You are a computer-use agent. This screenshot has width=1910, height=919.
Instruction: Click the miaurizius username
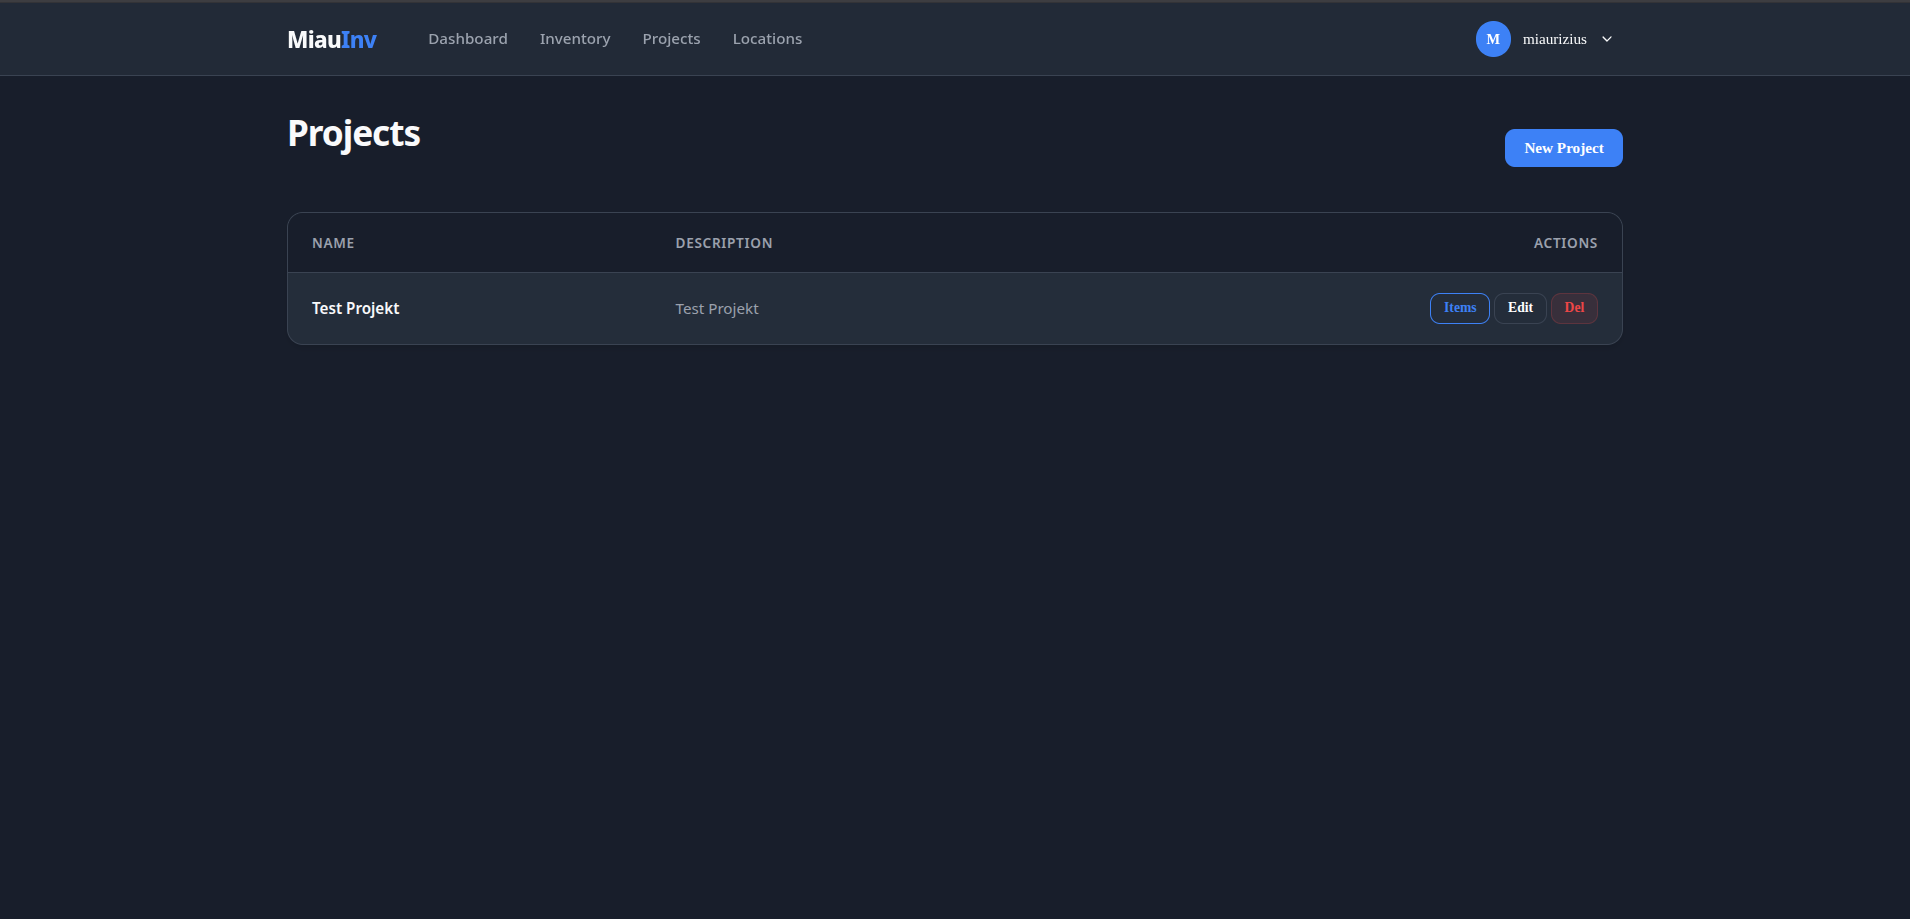click(1554, 39)
